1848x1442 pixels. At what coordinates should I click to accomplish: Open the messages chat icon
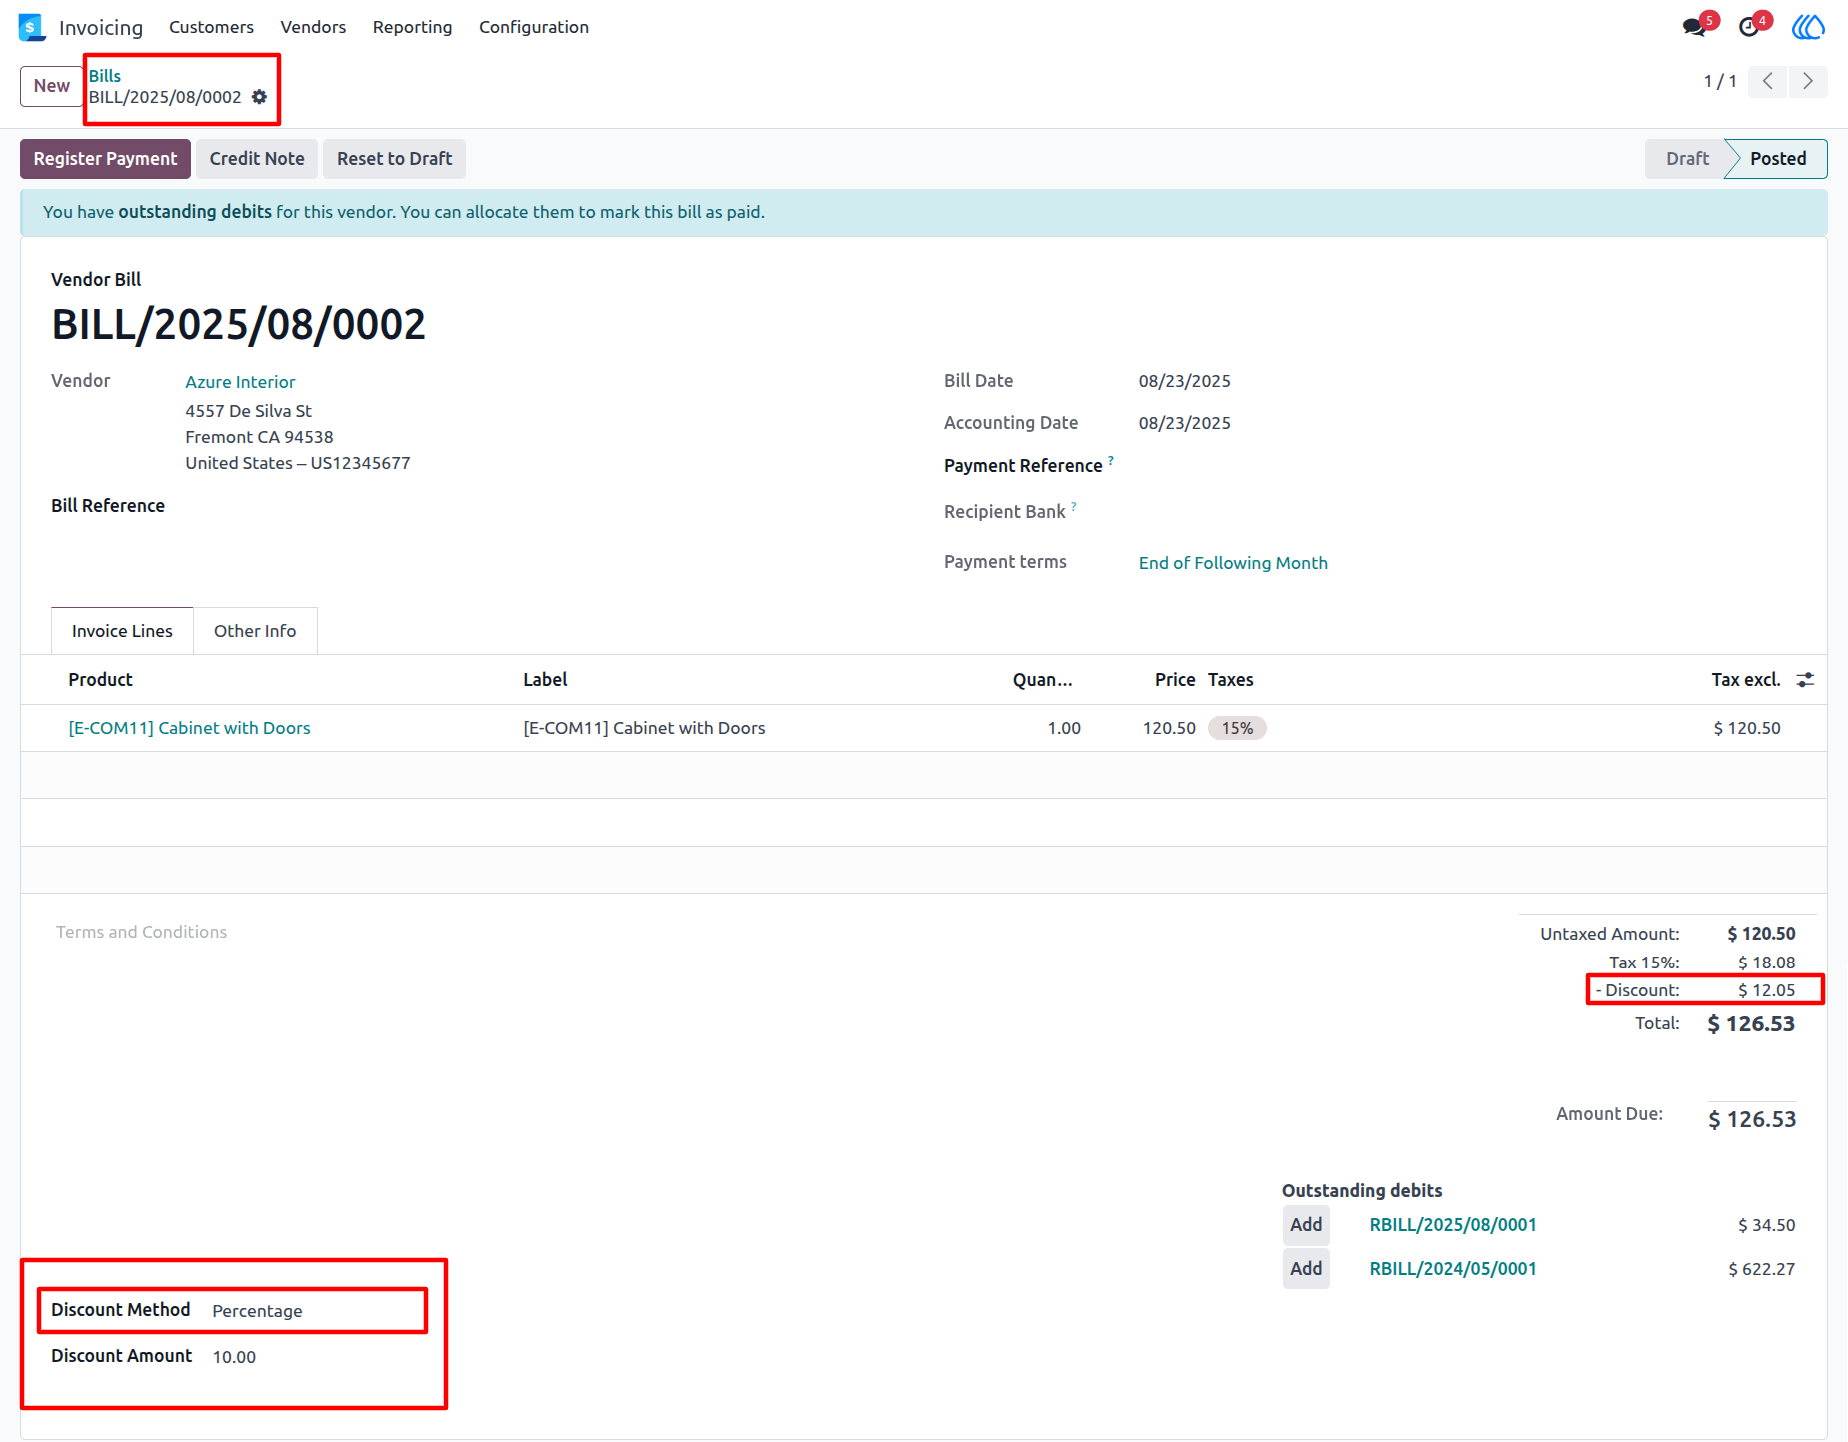click(x=1696, y=27)
